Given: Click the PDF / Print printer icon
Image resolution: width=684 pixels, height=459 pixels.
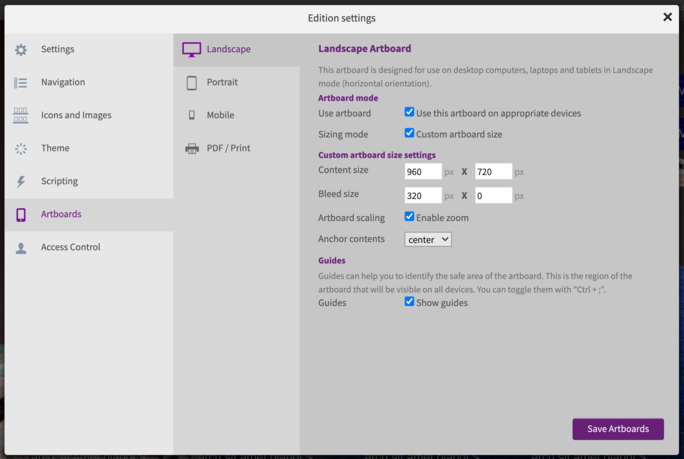Looking at the screenshot, I should 191,148.
